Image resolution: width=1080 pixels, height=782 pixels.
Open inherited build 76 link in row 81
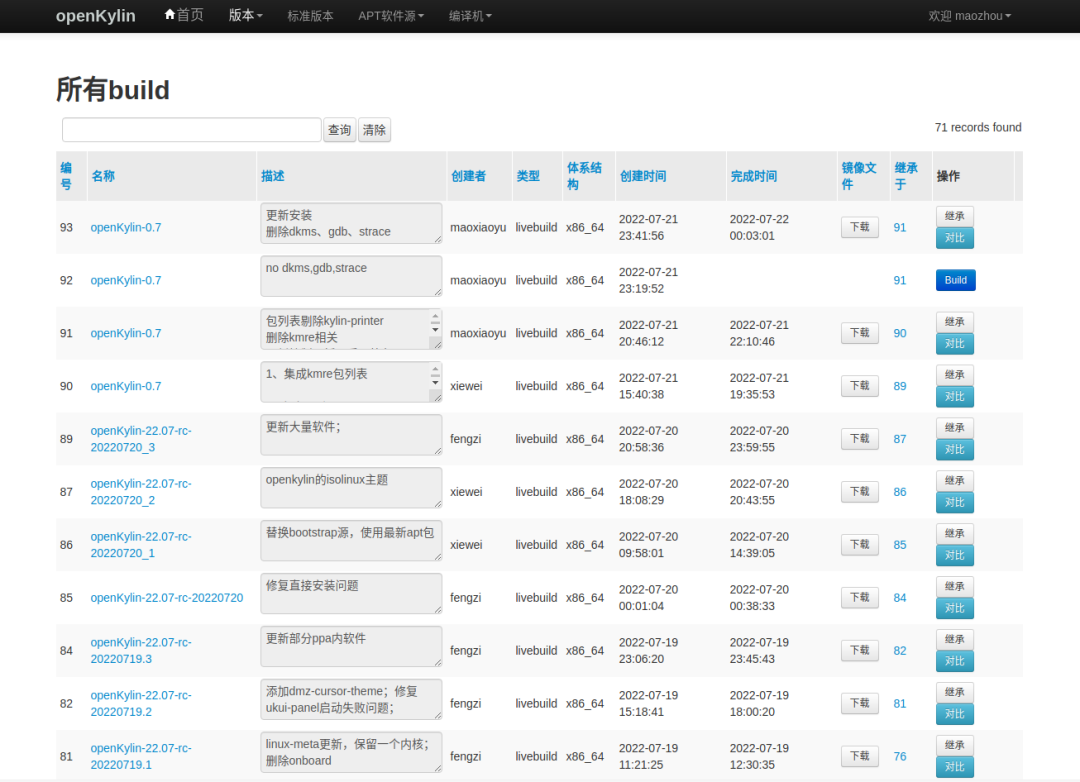click(x=900, y=757)
